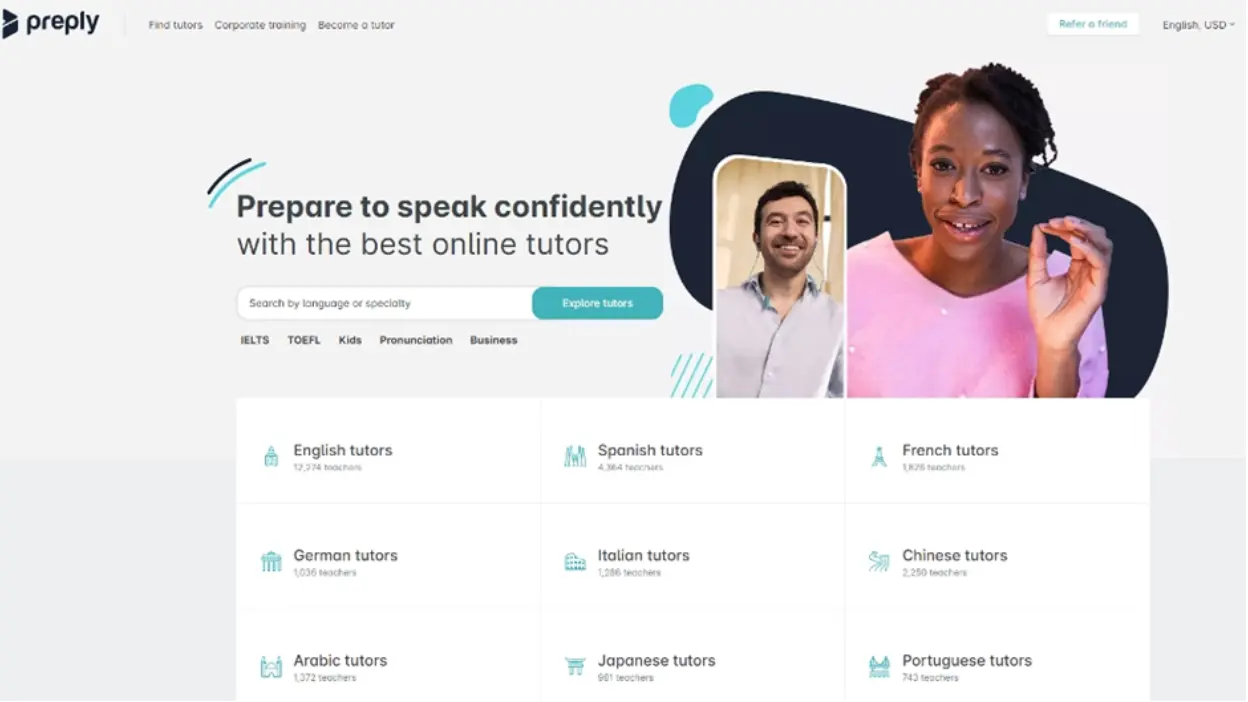
Task: Select the French tutors Eiffel Tower icon
Action: pos(879,457)
